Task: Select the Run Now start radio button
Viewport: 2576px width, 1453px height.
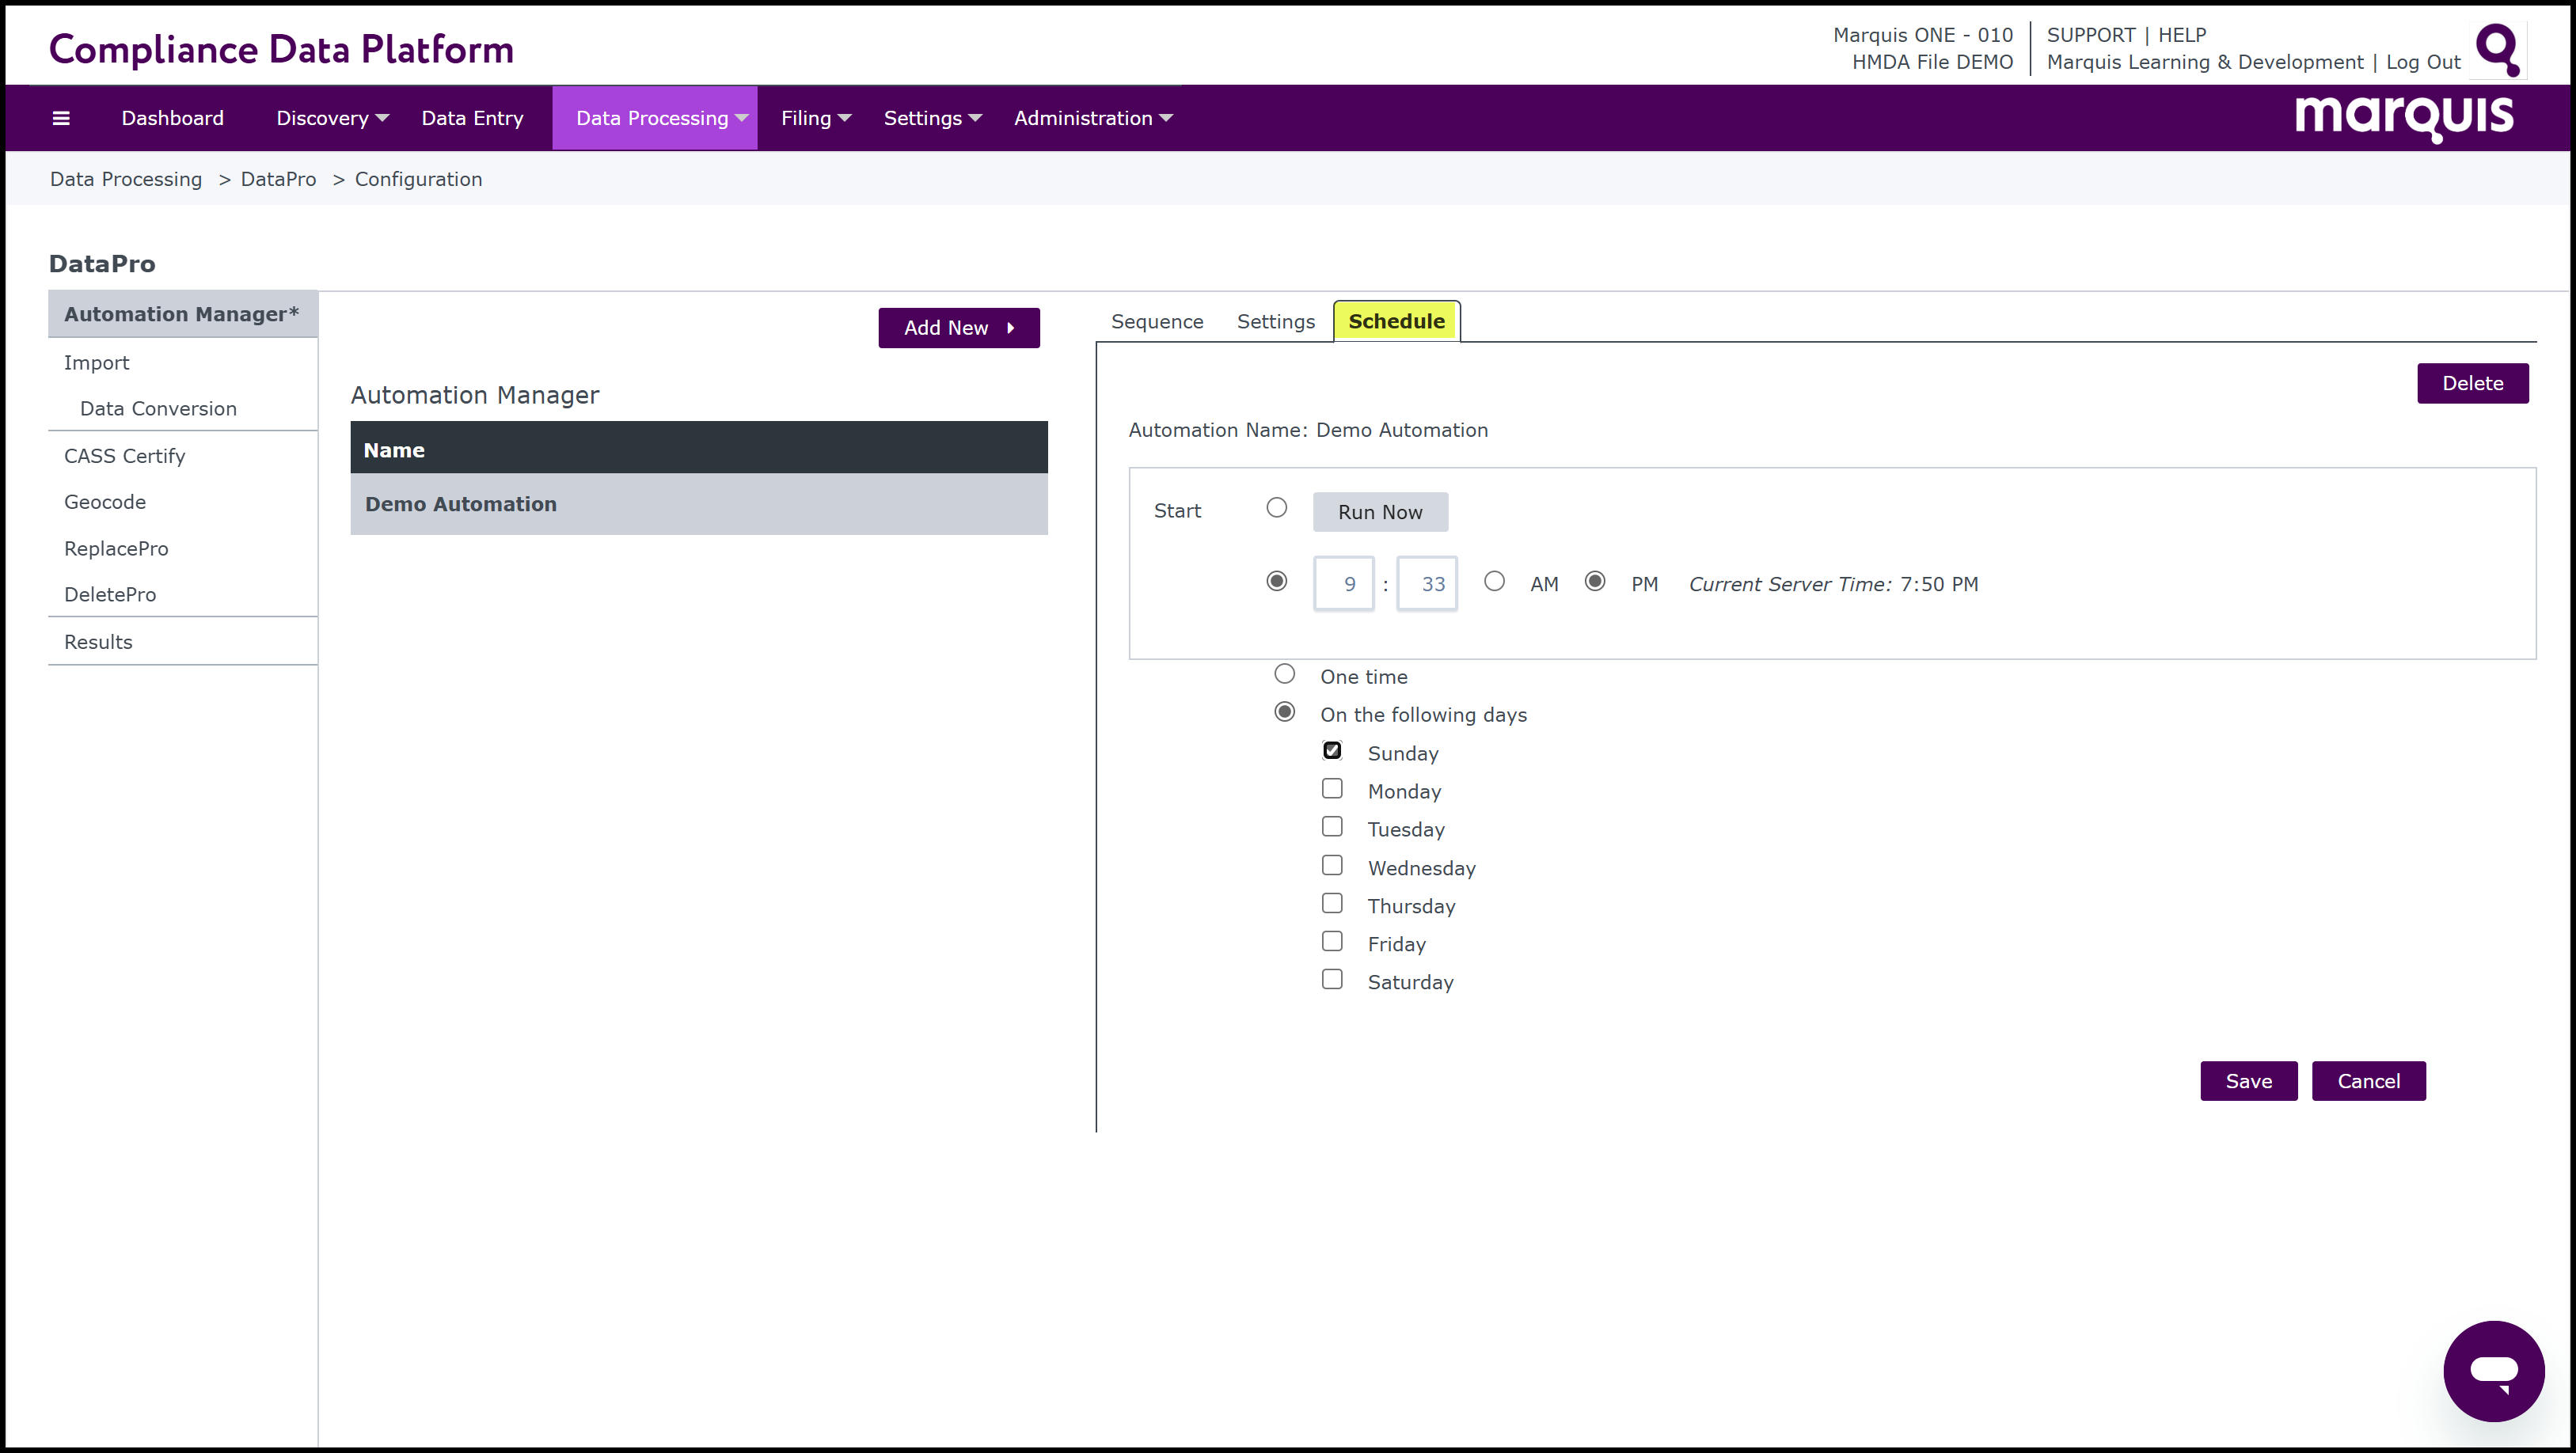Action: (x=1277, y=508)
